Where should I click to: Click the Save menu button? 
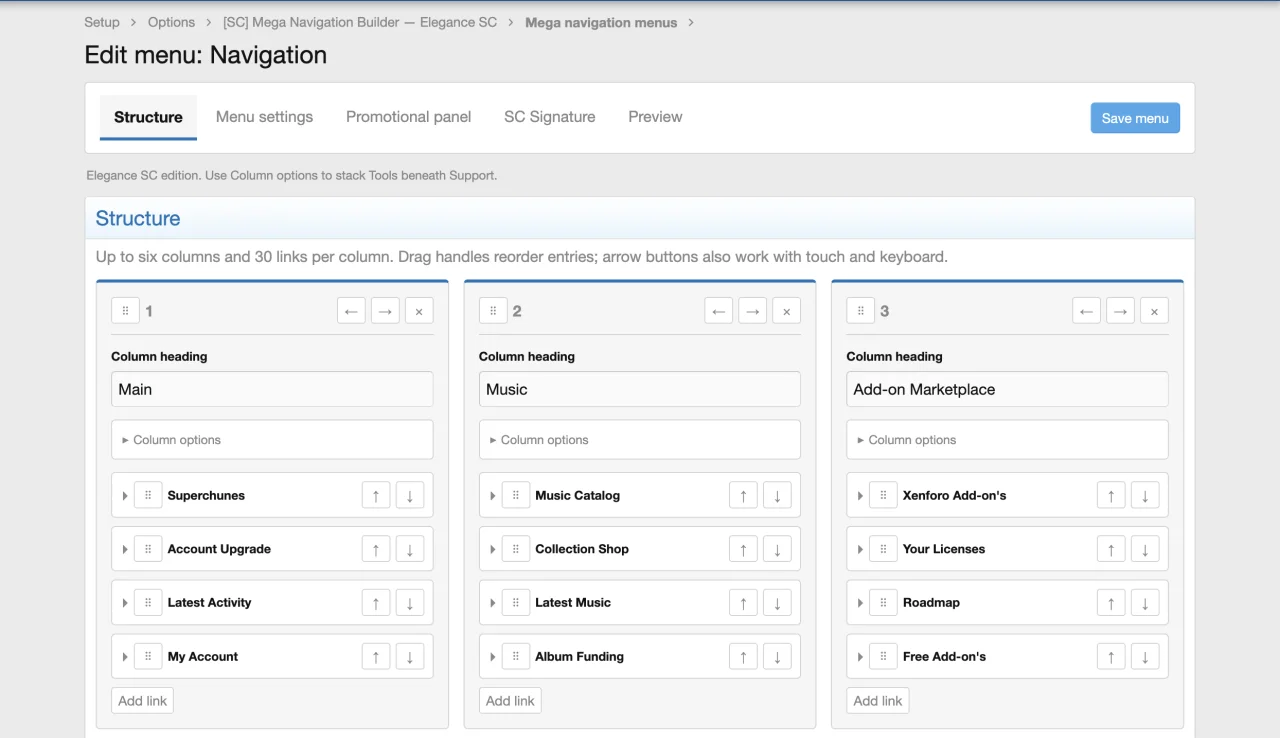(1135, 118)
